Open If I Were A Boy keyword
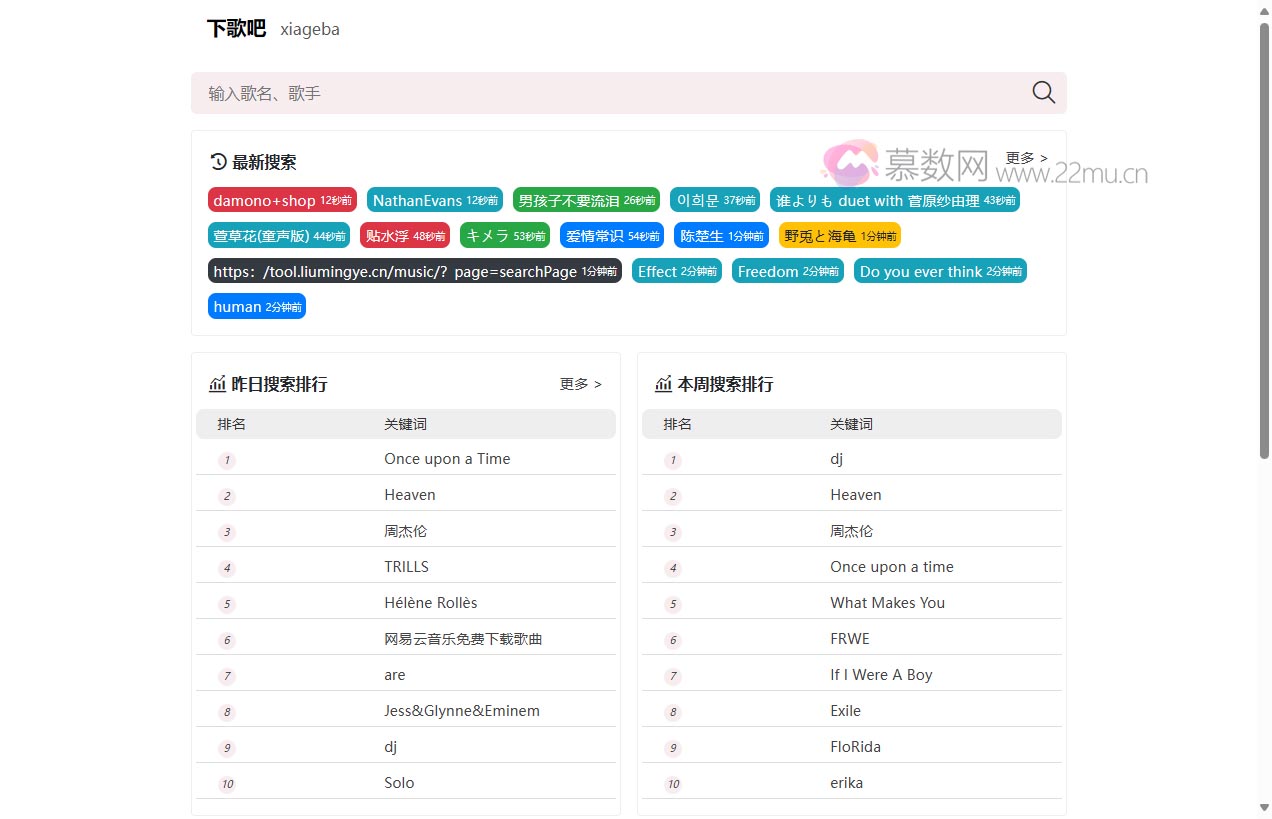Viewport: 1272px width, 819px height. [x=881, y=675]
